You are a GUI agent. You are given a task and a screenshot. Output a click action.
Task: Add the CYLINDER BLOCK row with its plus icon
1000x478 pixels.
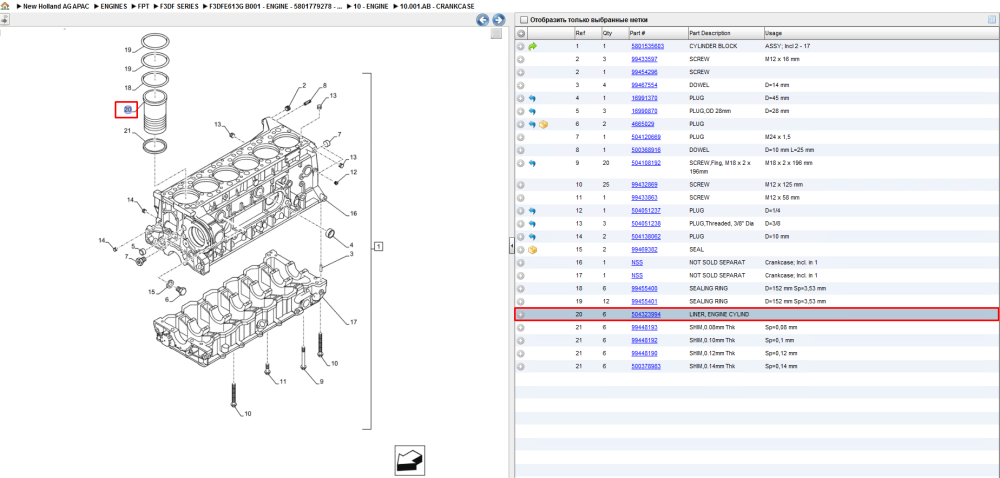521,47
